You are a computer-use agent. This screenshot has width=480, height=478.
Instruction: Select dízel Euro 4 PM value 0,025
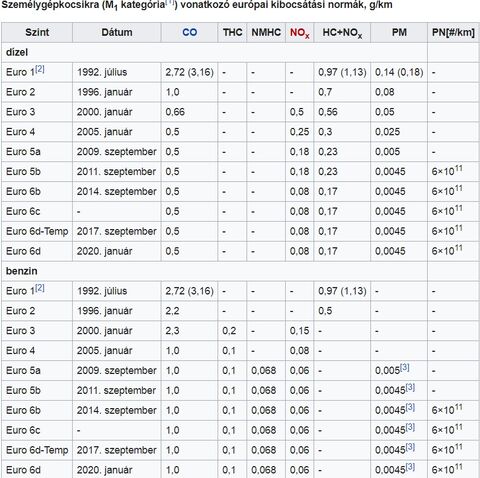[387, 132]
